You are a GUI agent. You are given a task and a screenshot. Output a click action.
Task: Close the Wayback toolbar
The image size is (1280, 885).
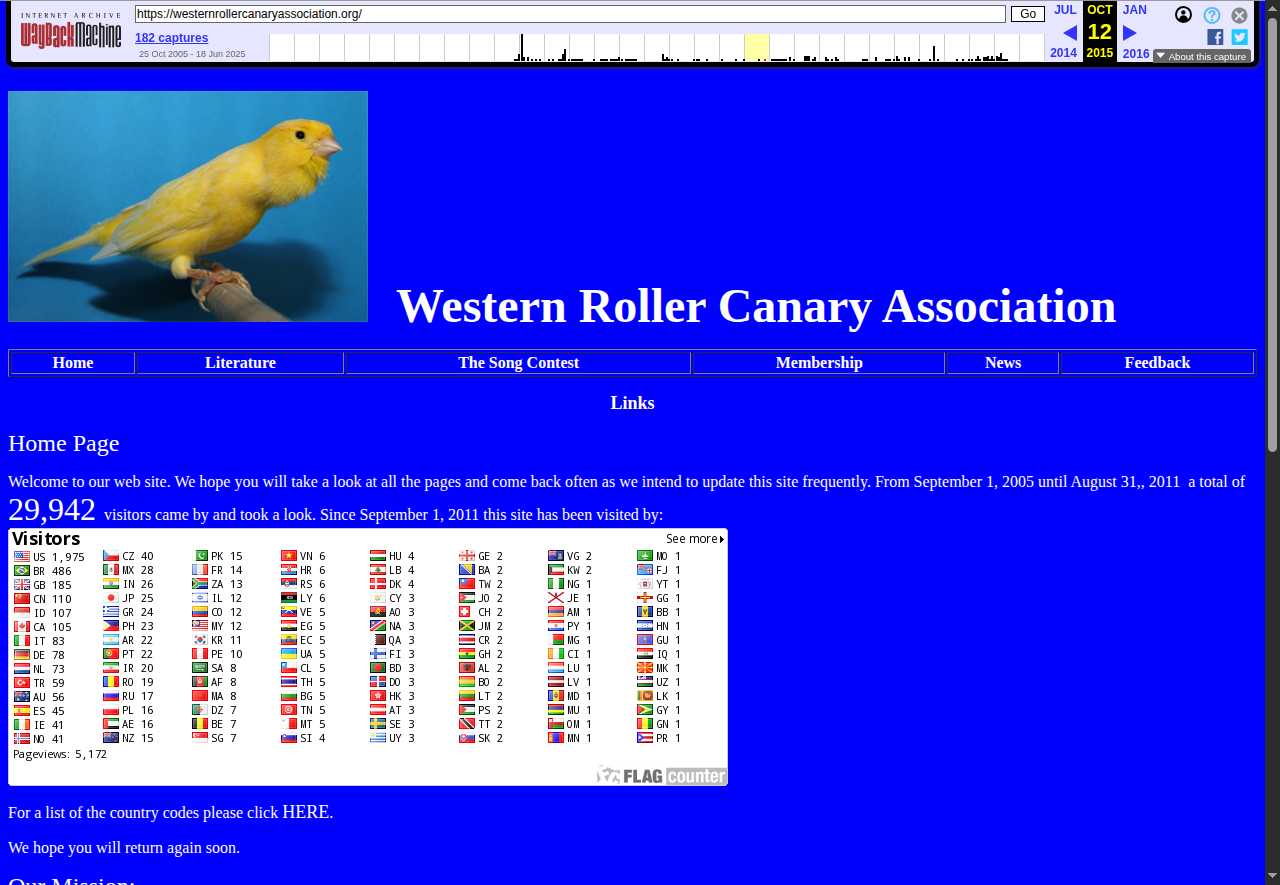1239,15
